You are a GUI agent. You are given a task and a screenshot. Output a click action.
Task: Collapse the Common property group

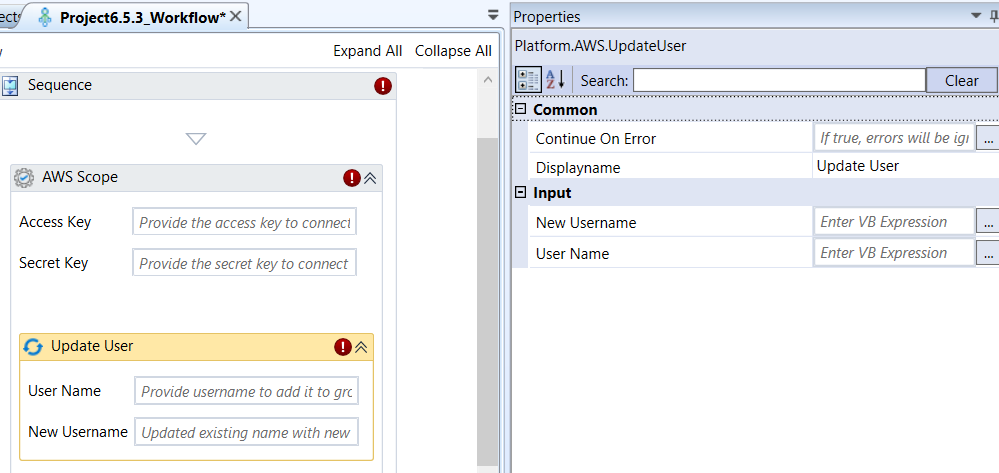click(x=521, y=109)
